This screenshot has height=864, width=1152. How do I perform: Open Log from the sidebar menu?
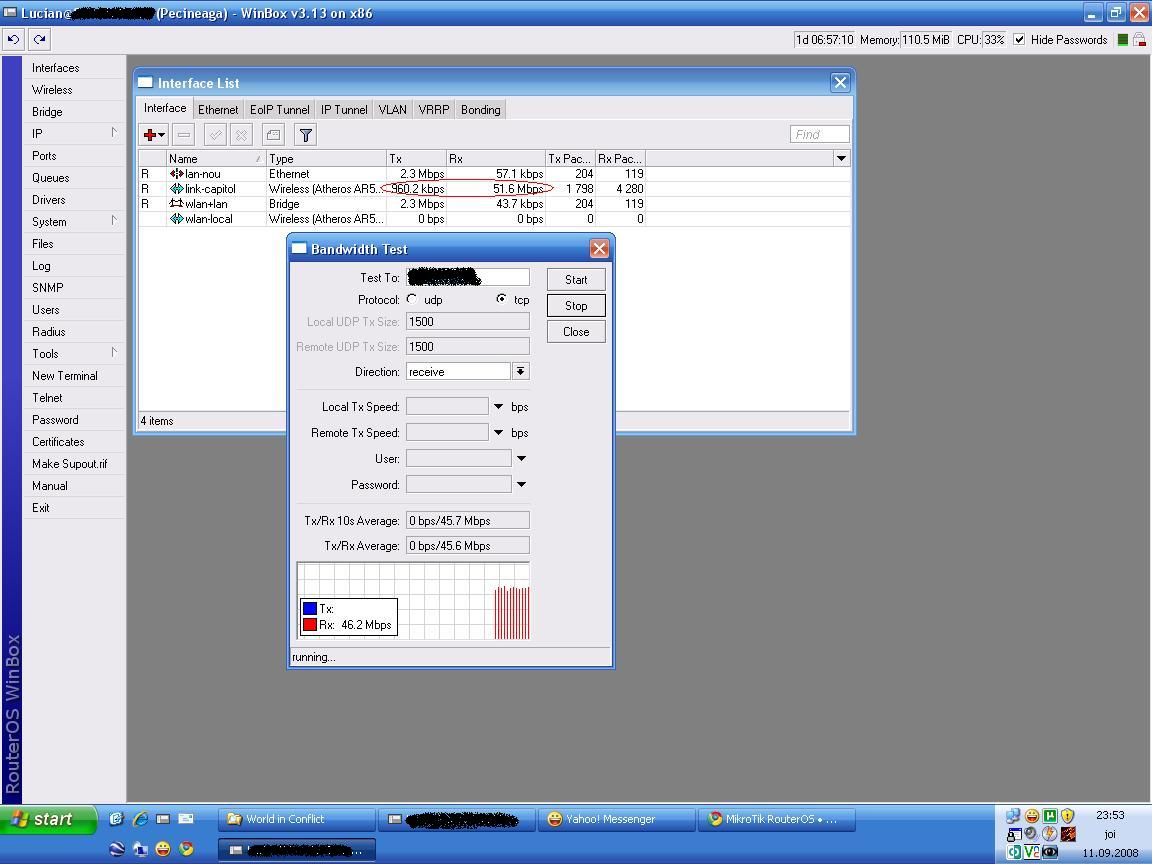click(x=41, y=266)
